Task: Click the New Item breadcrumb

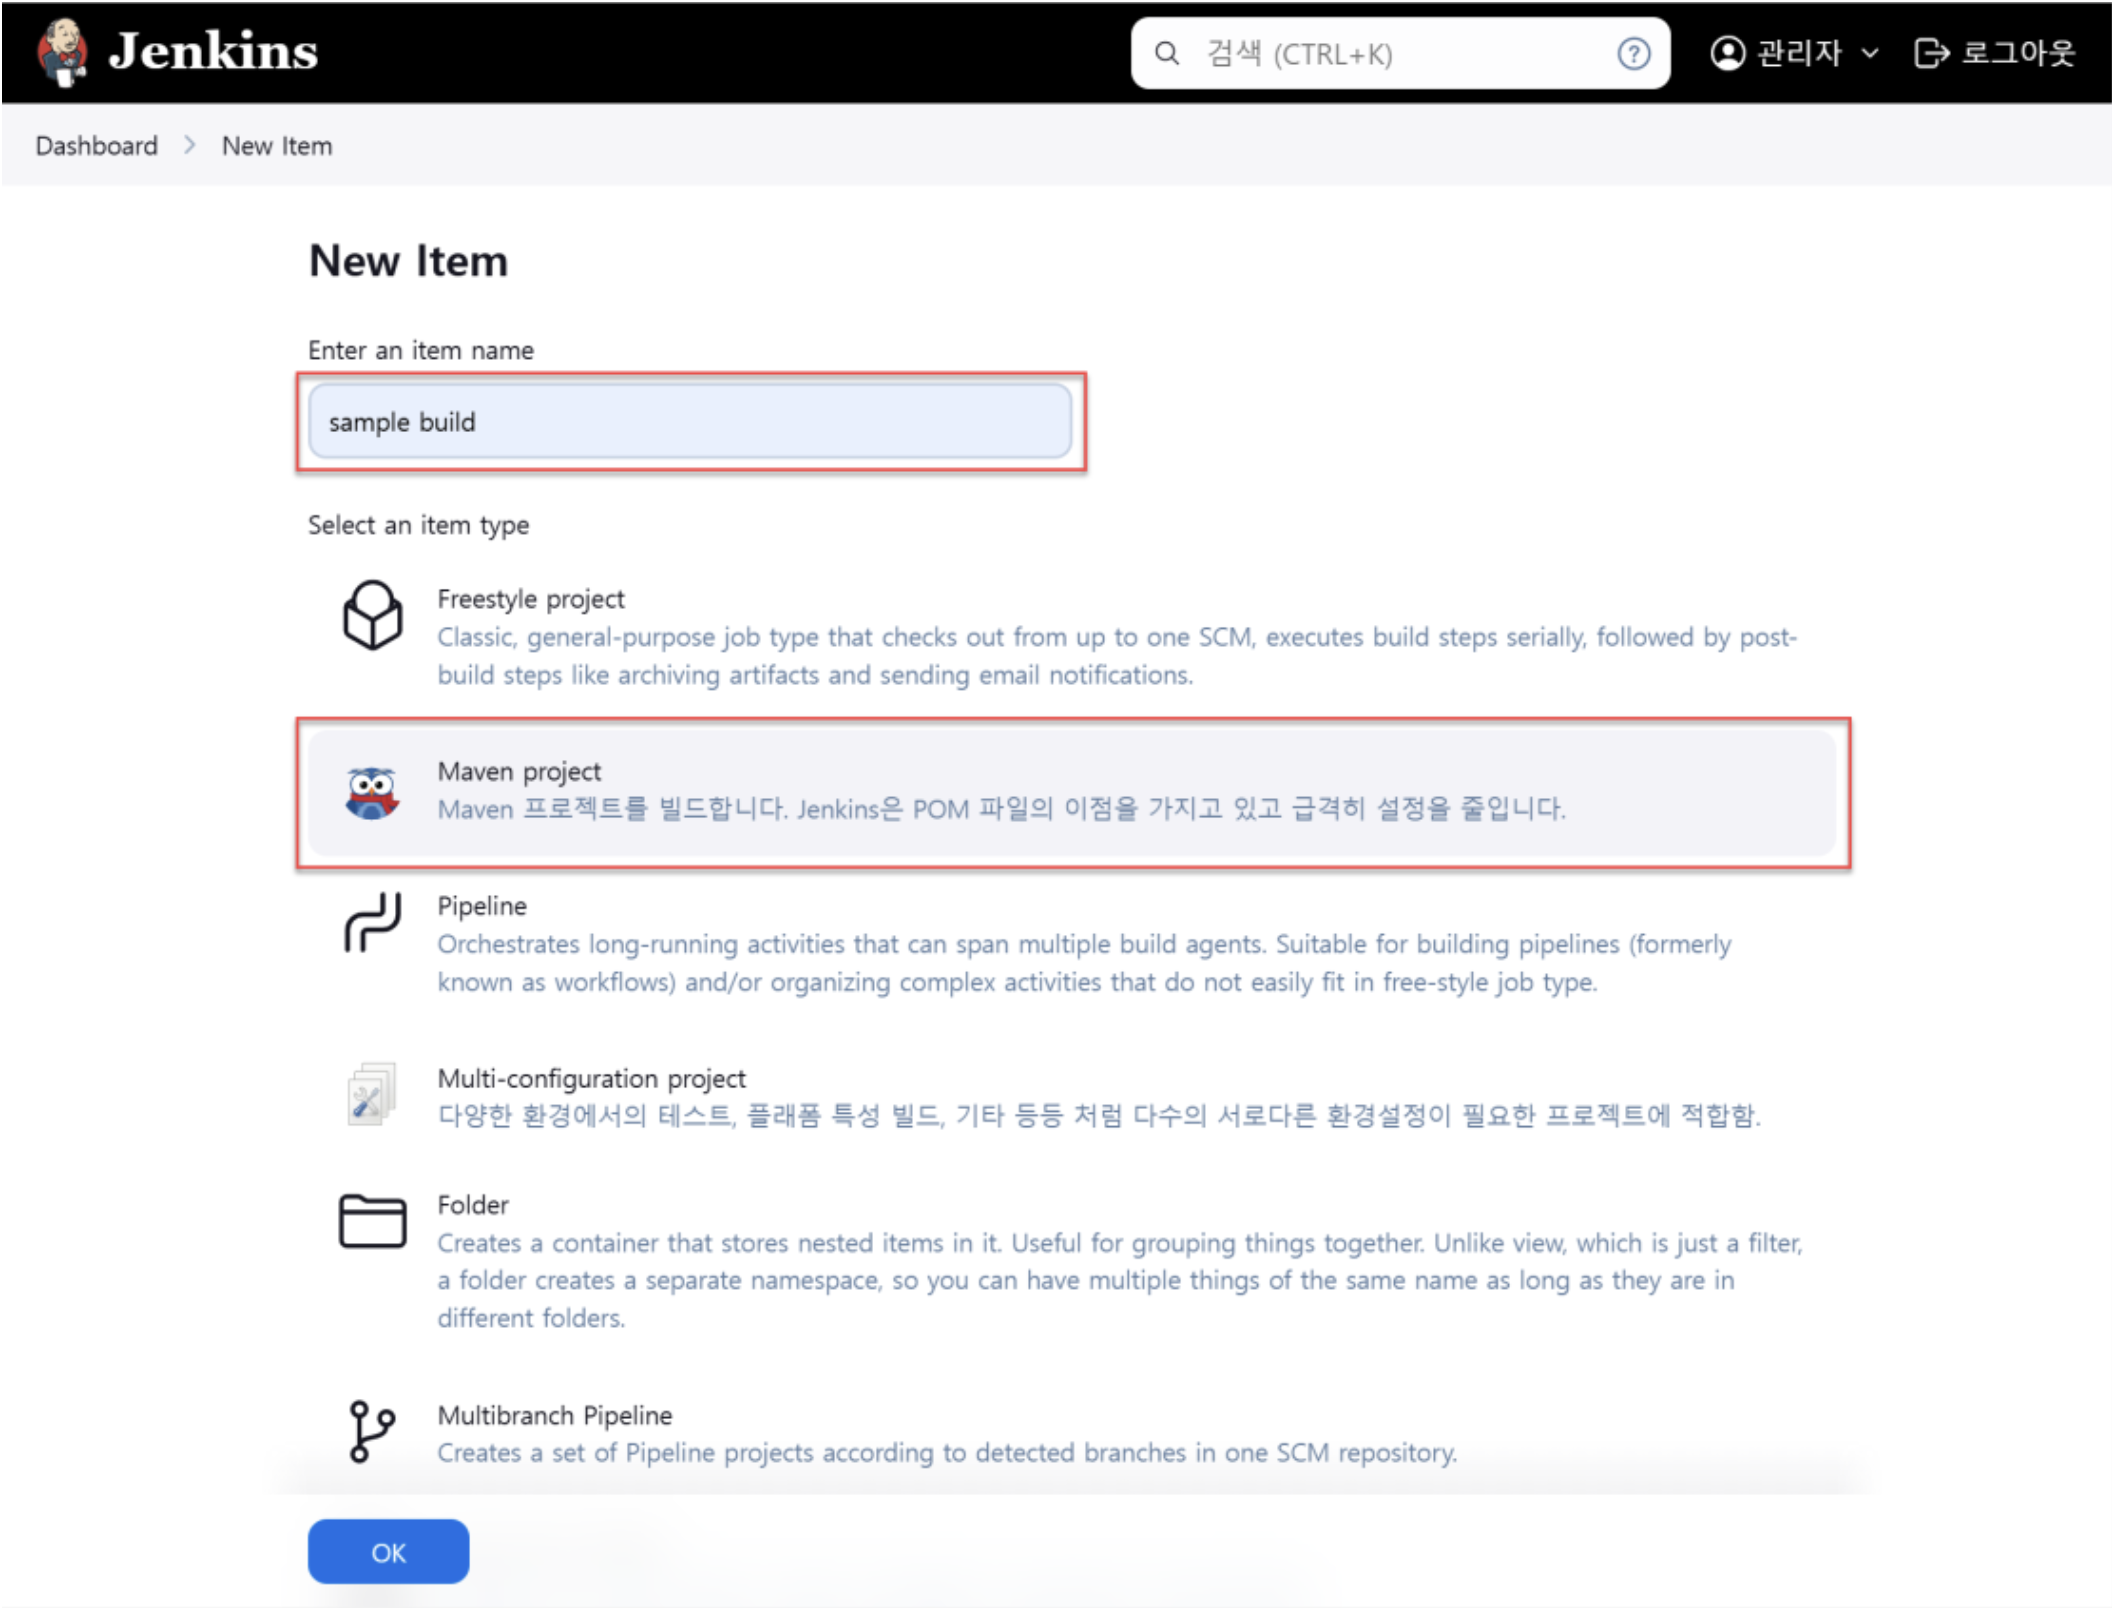Action: click(x=277, y=145)
